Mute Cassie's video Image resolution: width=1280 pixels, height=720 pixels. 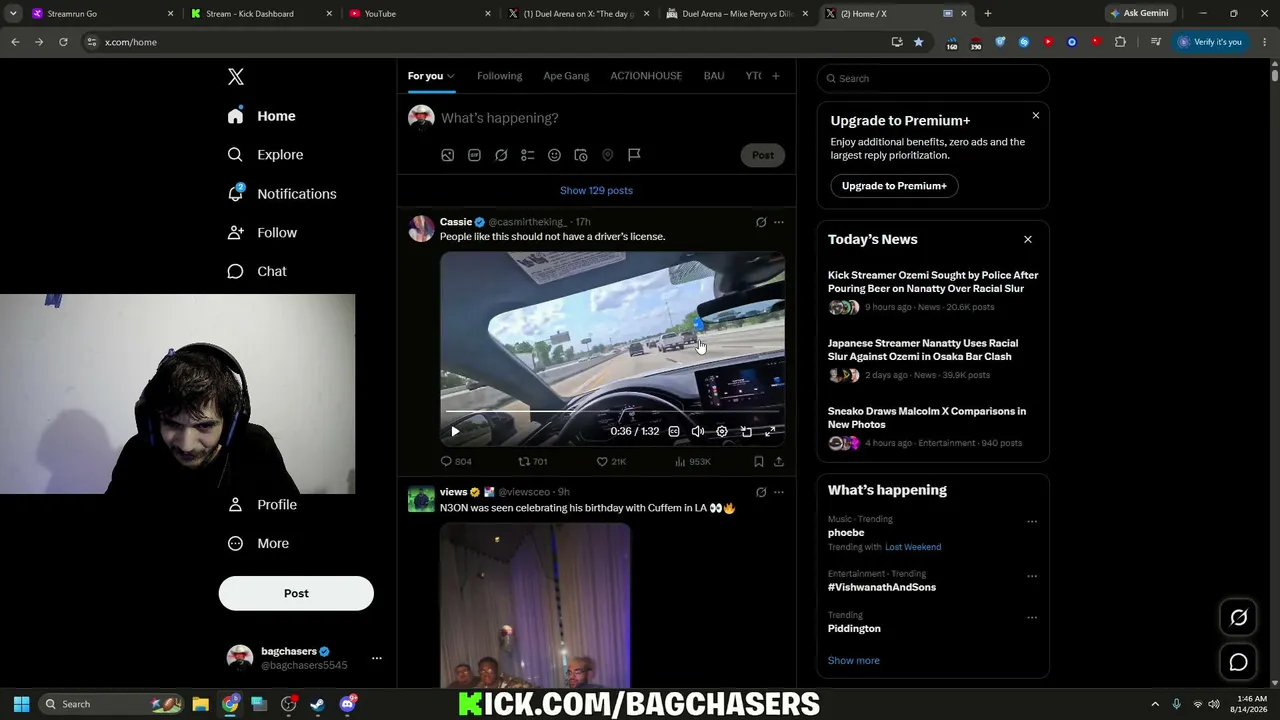(698, 431)
